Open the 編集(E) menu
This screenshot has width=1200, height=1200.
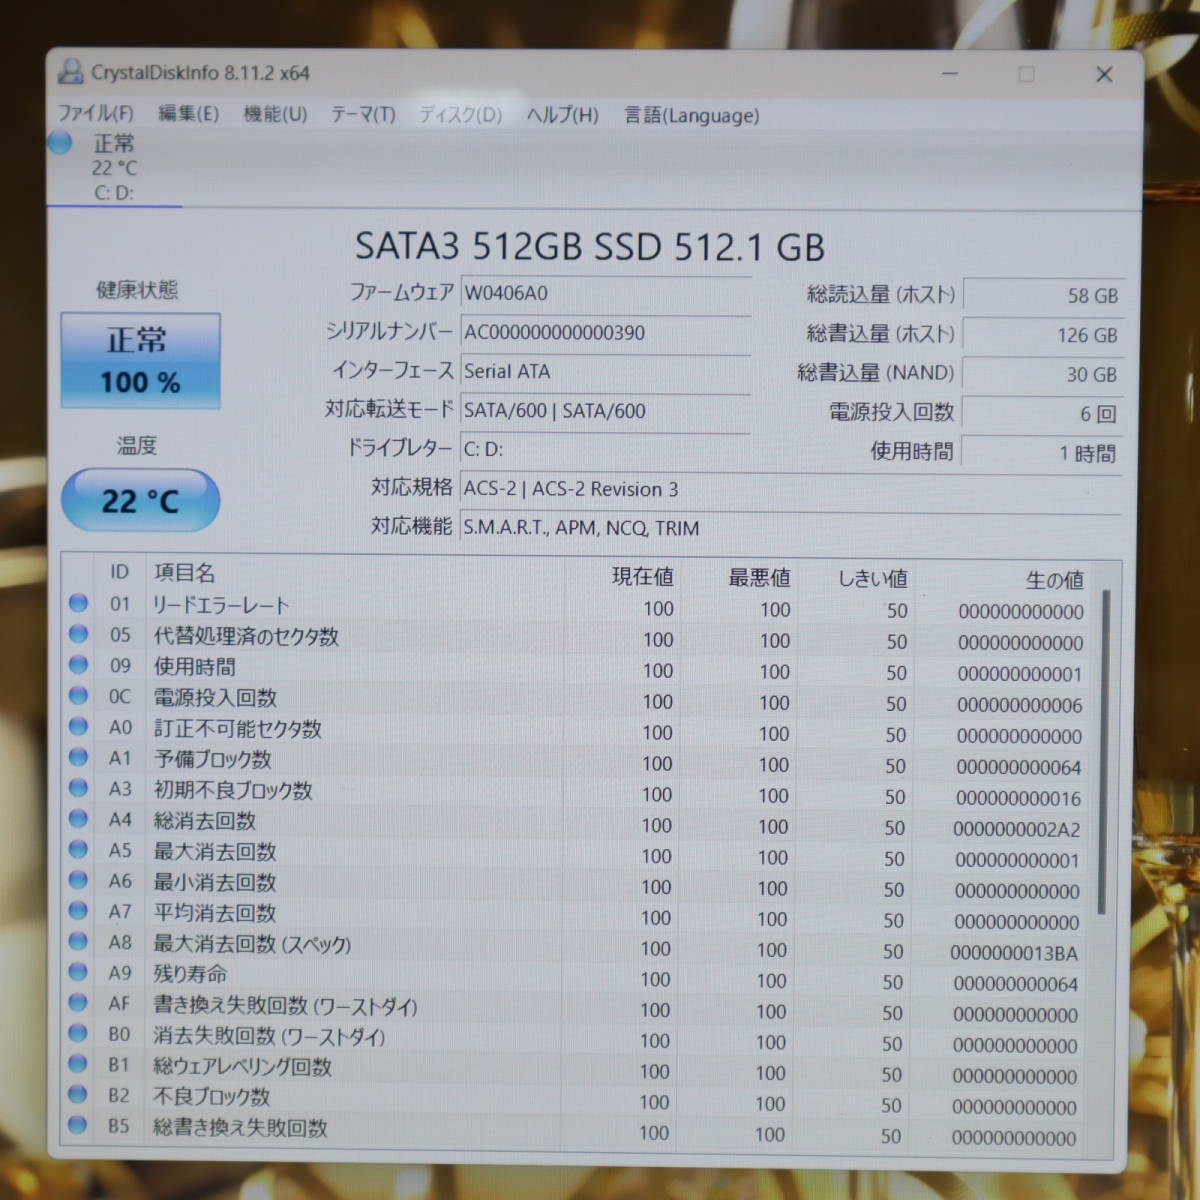point(188,113)
